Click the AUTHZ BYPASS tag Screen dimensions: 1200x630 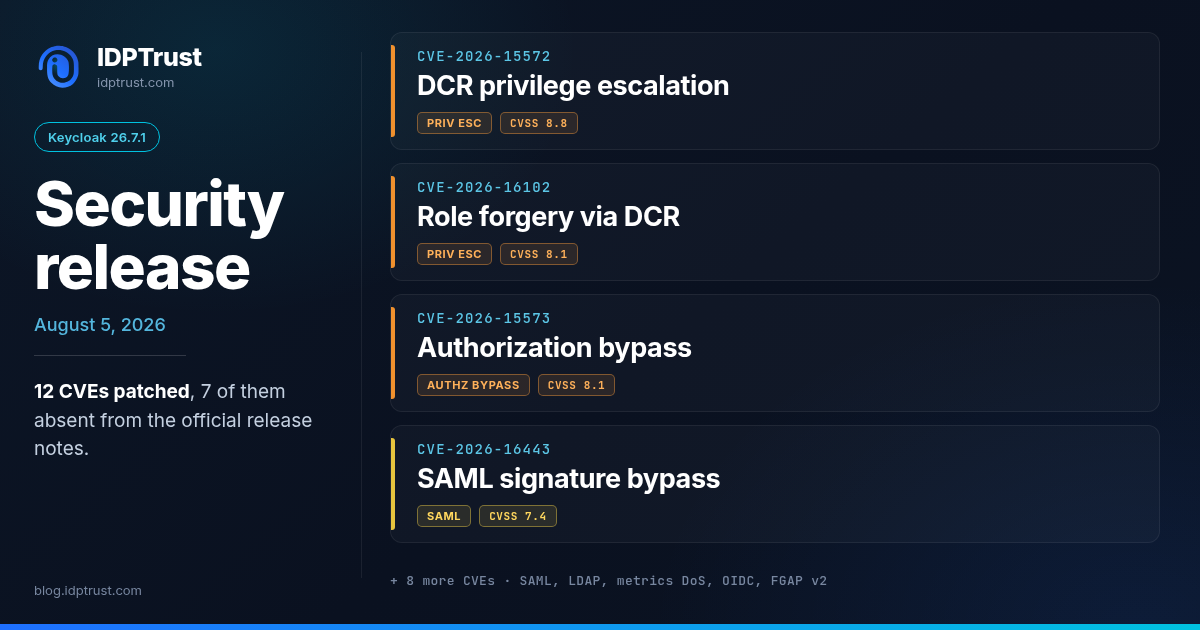pos(473,385)
